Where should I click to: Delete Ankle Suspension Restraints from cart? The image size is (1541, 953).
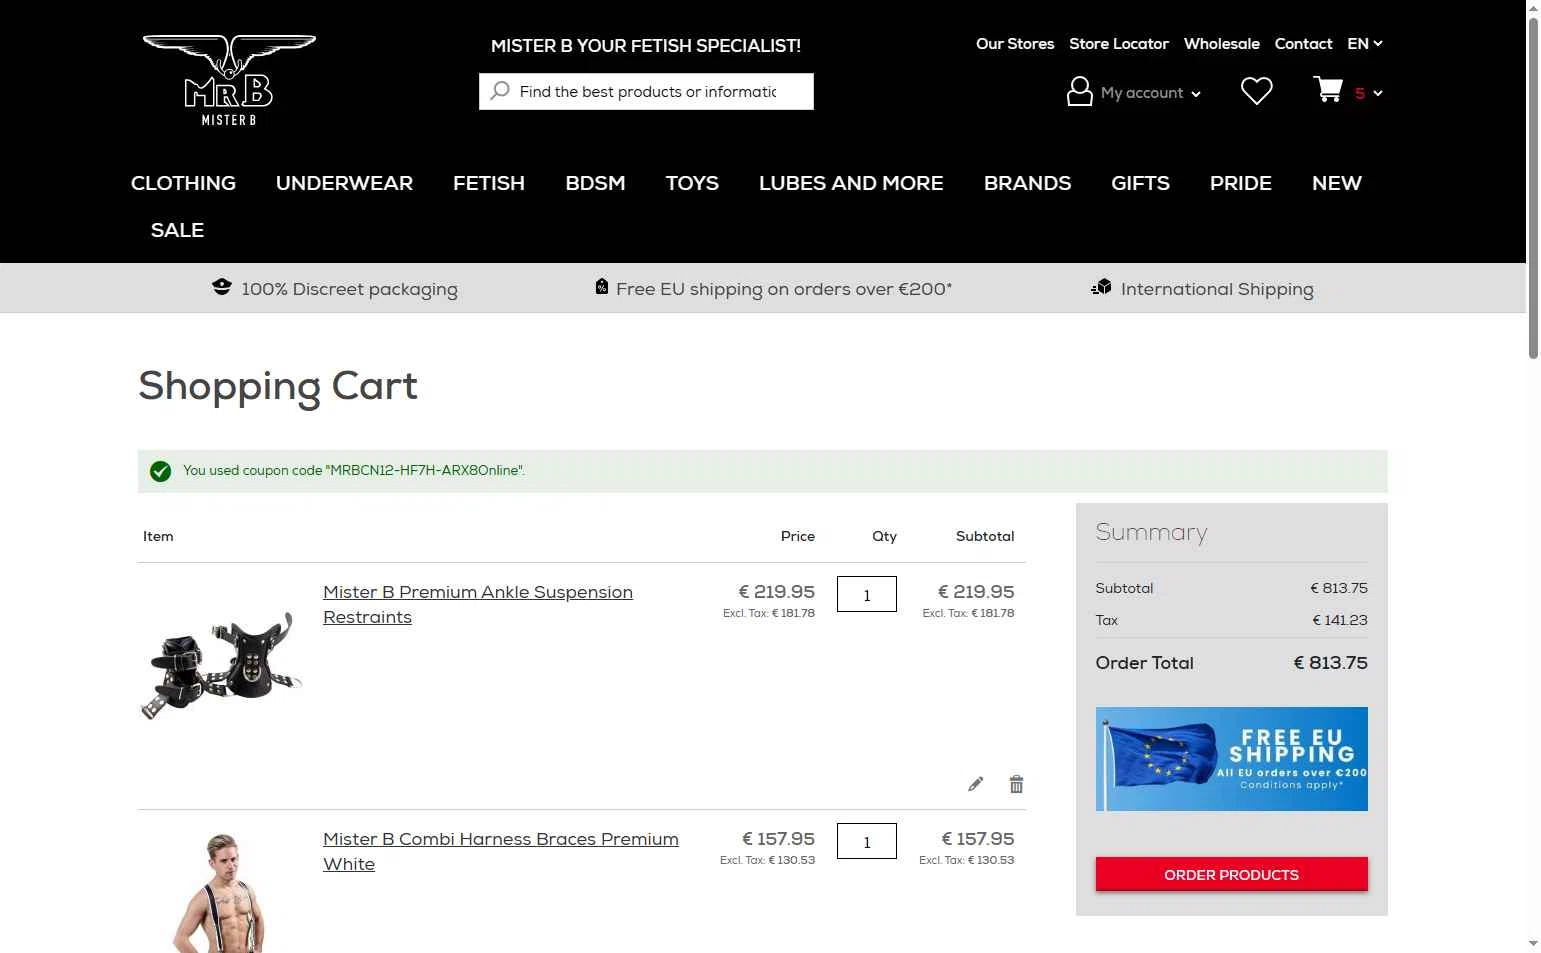tap(1016, 784)
